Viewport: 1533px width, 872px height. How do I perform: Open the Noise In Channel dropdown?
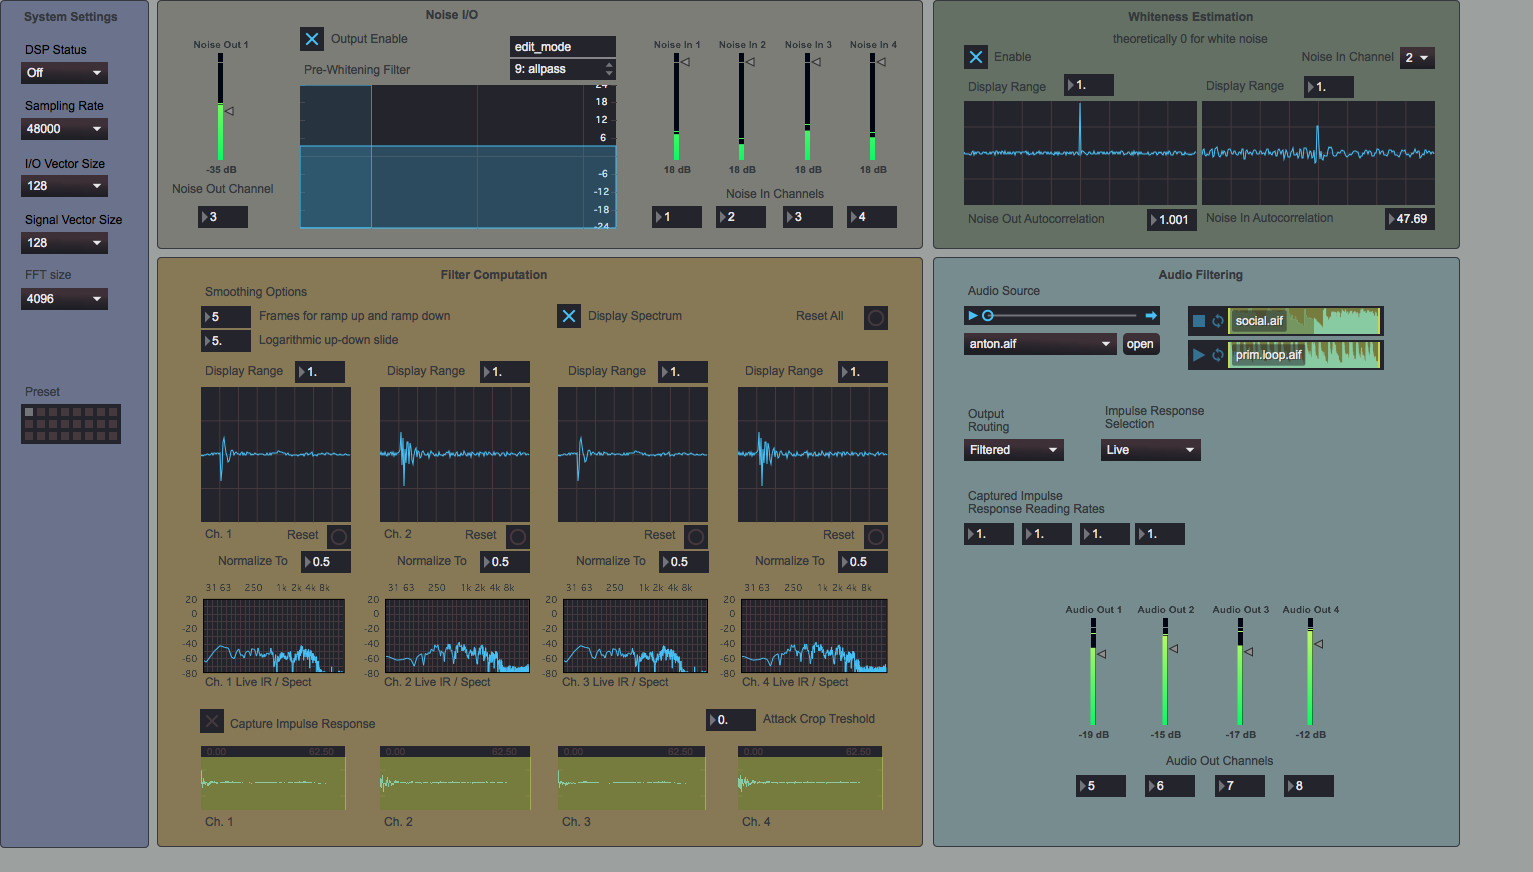(1417, 58)
